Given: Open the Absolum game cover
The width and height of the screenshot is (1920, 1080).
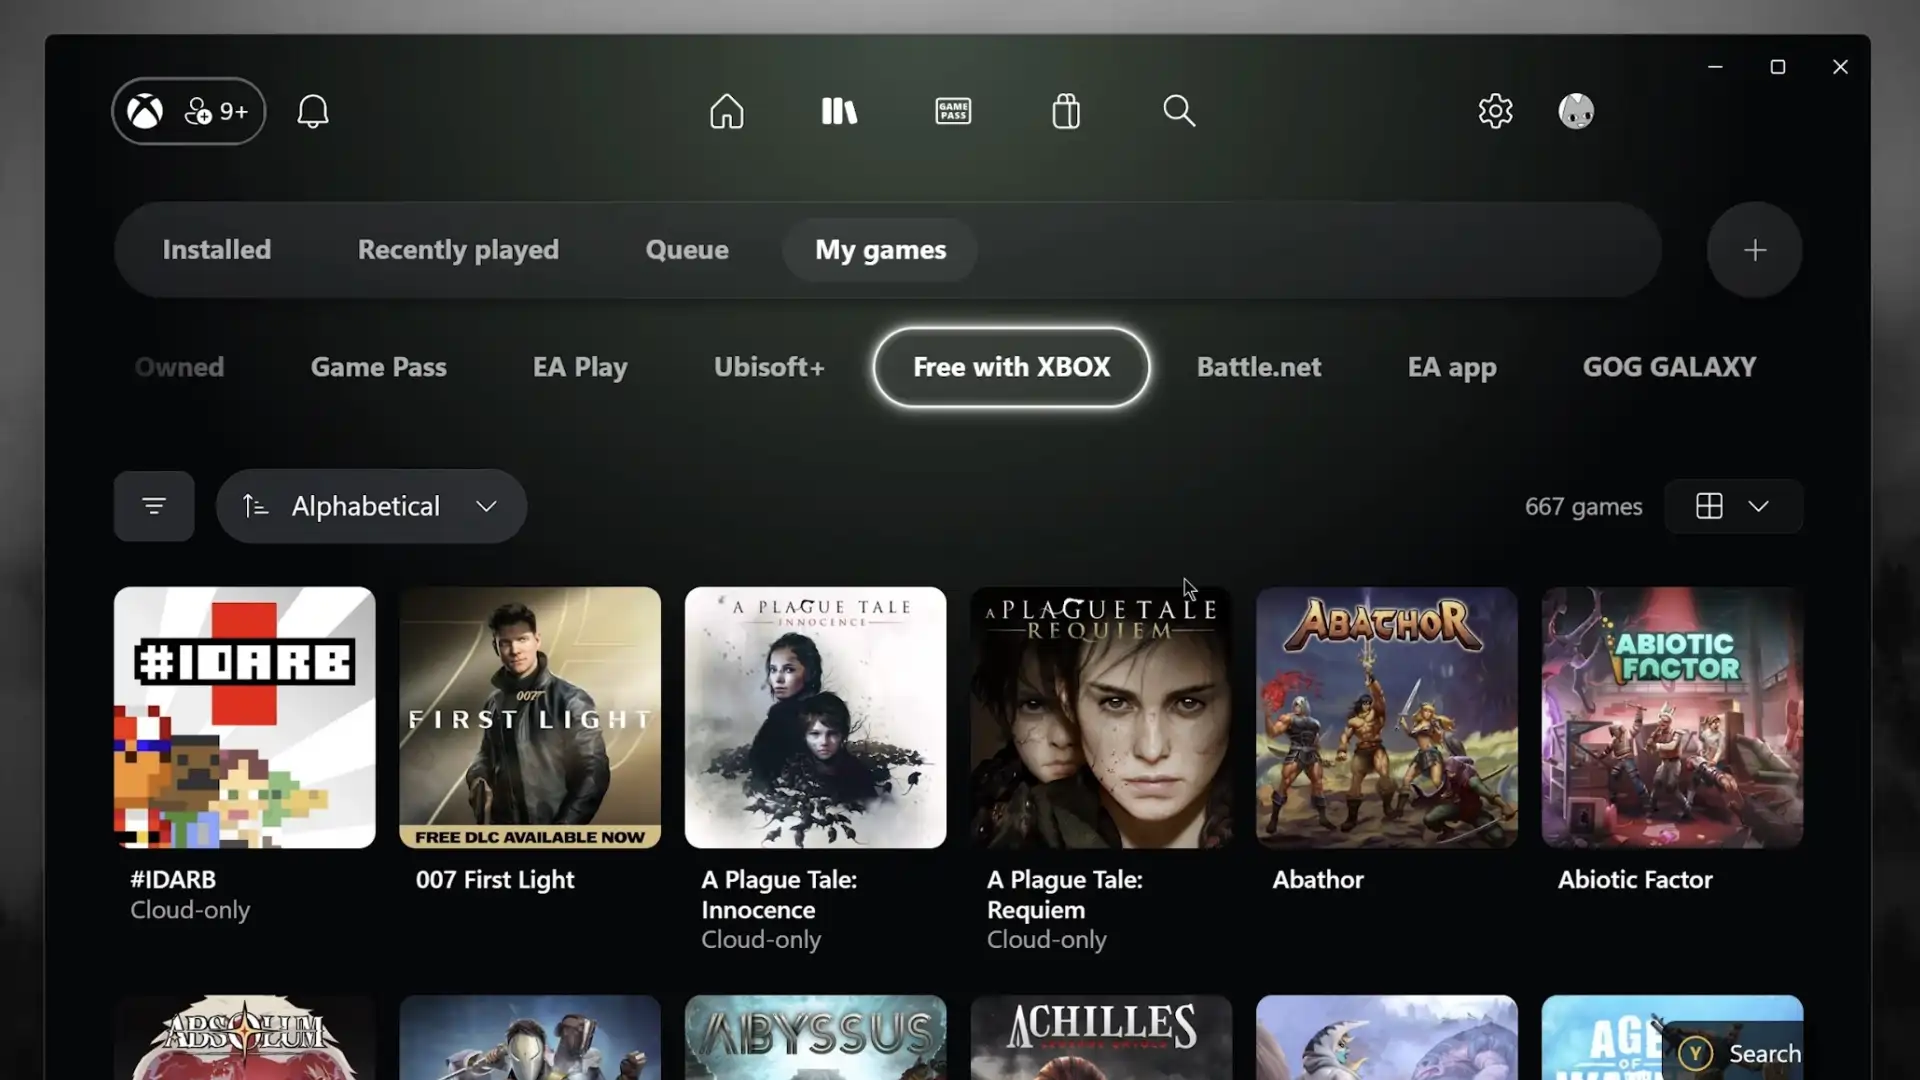Looking at the screenshot, I should (x=245, y=1037).
